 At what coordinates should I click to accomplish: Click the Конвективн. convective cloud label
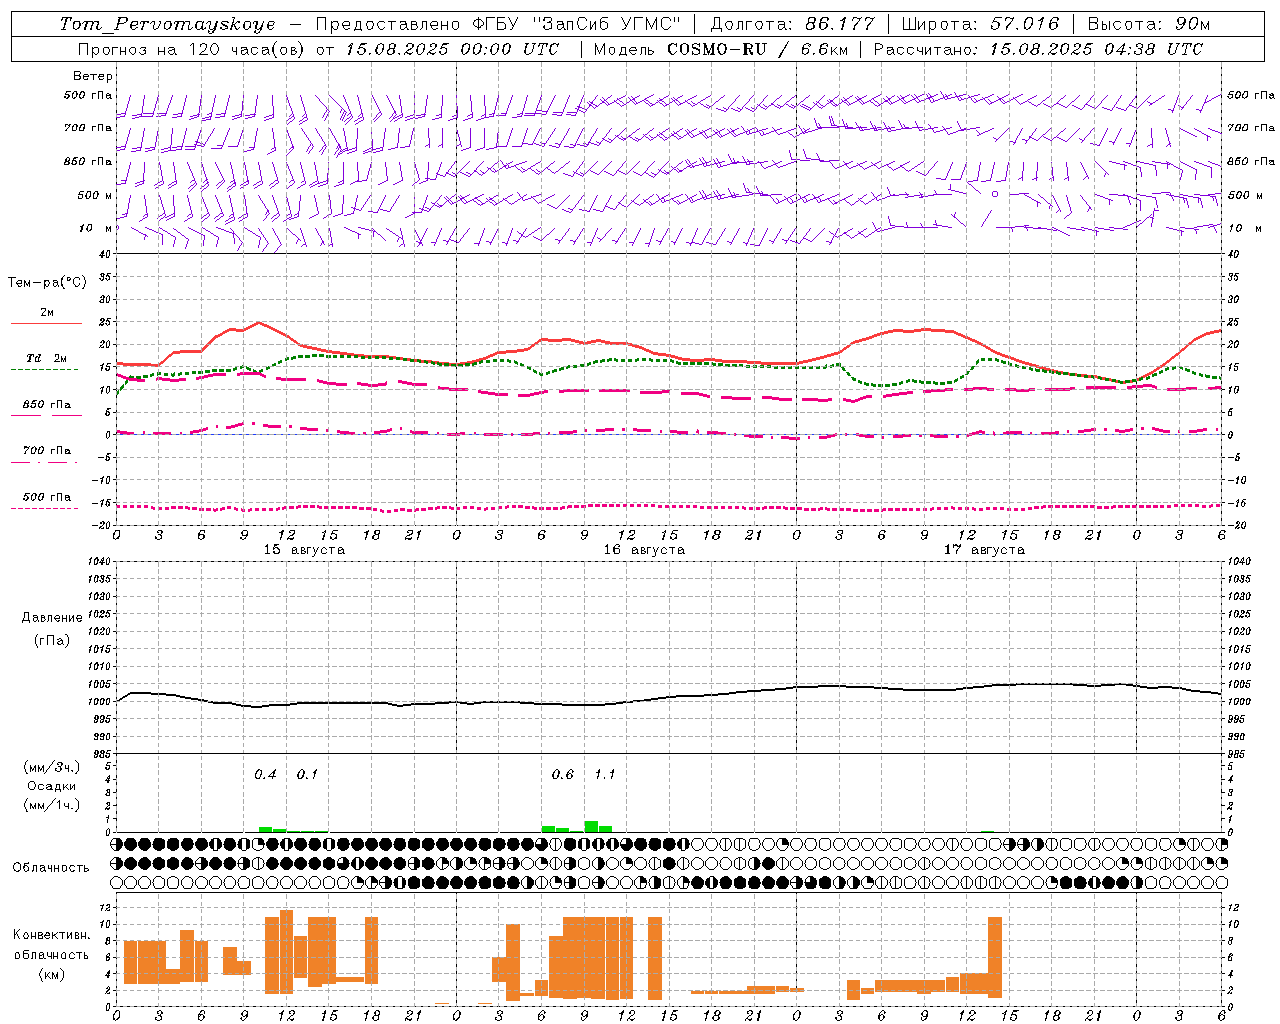tap(51, 935)
